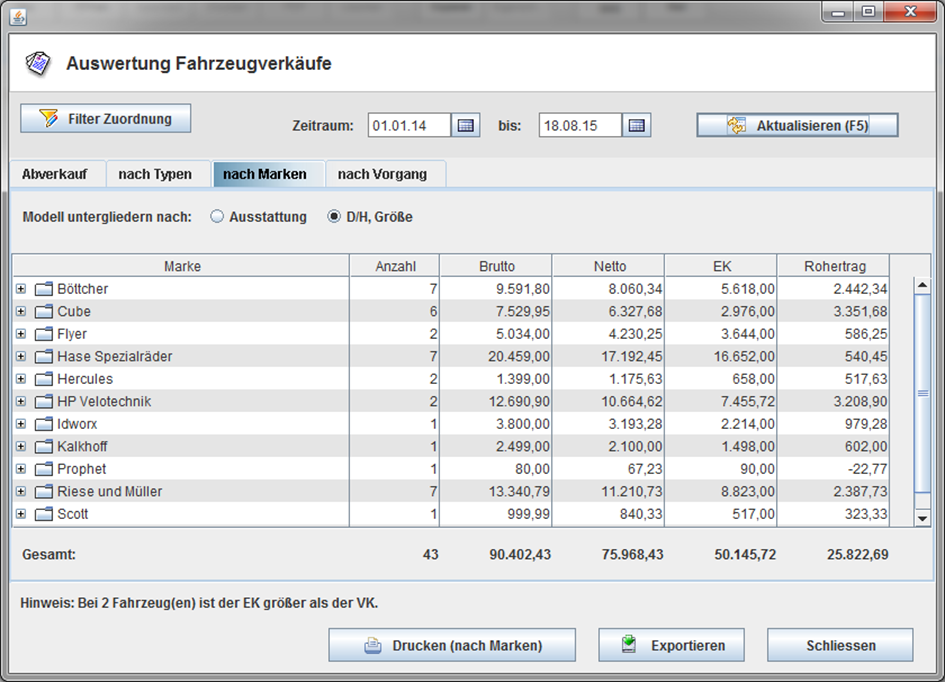Screen dimensions: 945x682
Task: Expand the Riese und Müller brand row
Action: [21, 491]
